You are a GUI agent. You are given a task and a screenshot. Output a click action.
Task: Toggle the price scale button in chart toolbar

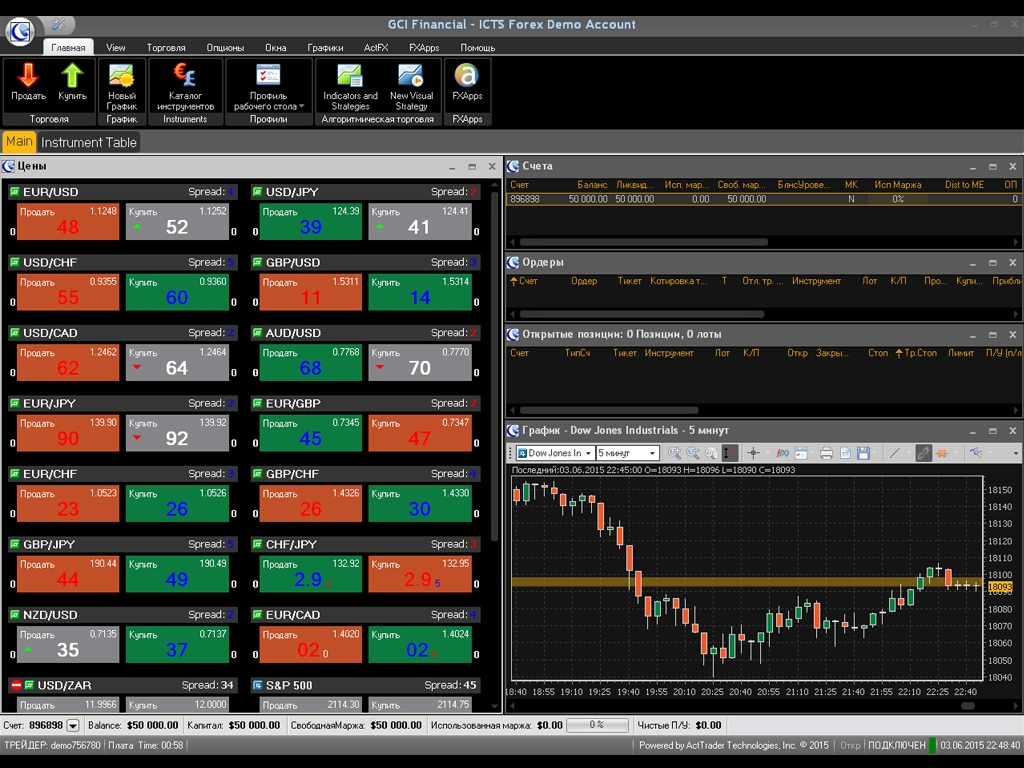[730, 453]
